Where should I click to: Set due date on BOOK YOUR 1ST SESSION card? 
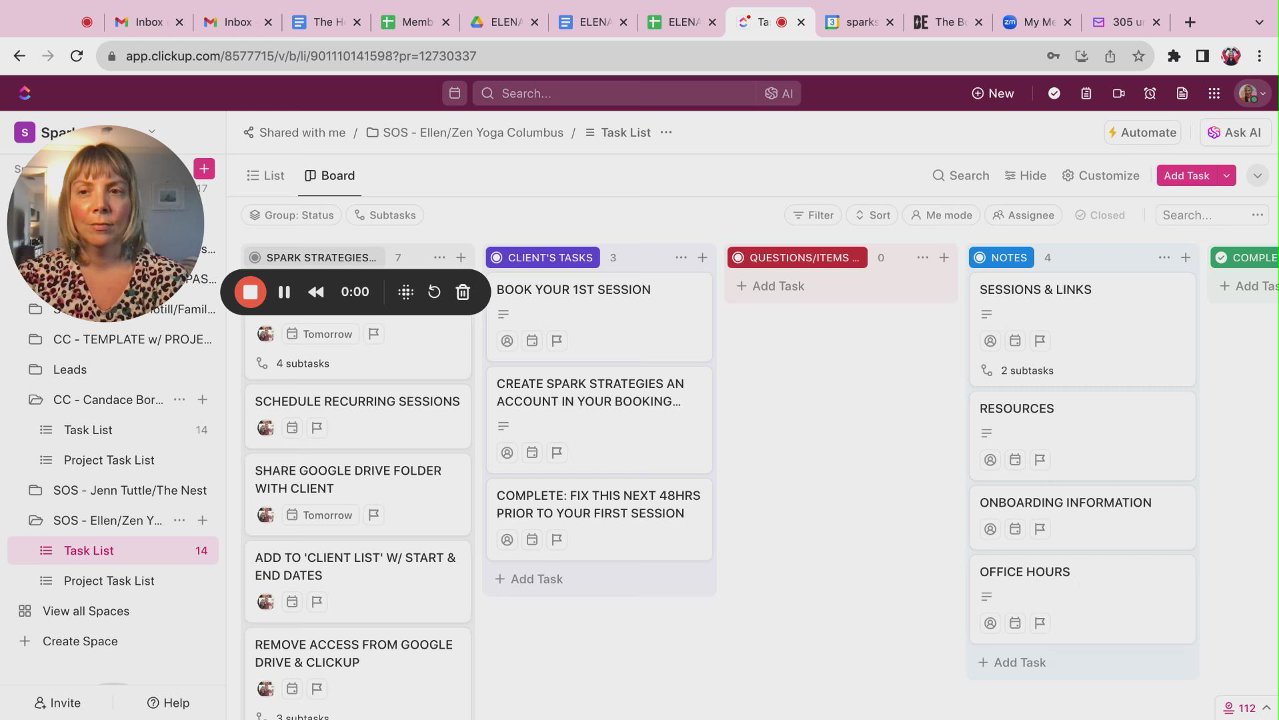(532, 341)
